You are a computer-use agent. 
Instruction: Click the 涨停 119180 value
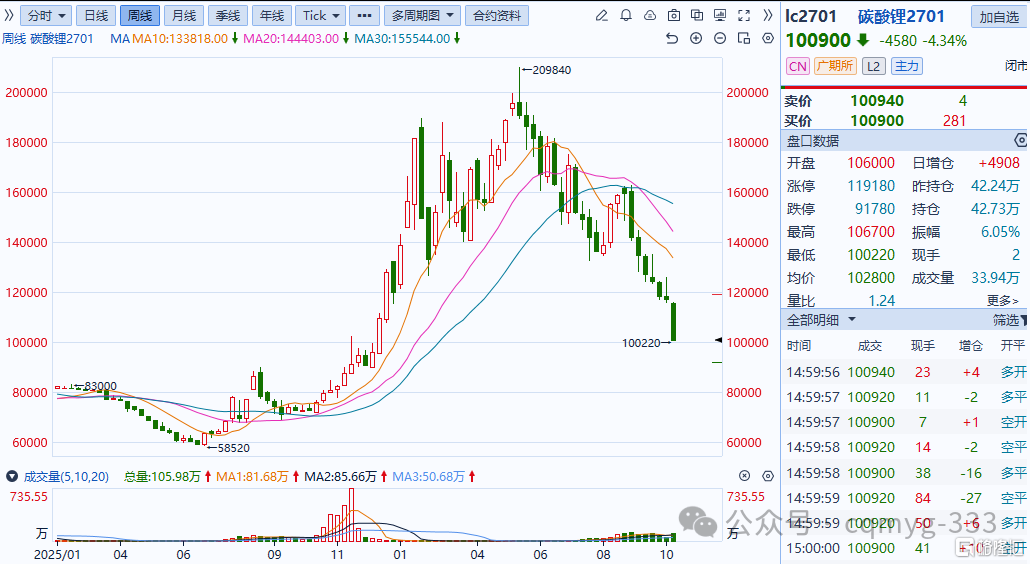(871, 186)
